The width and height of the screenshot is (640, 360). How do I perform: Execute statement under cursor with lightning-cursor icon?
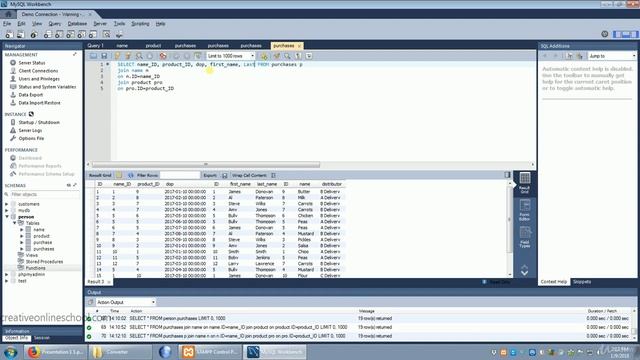pyautogui.click(x=128, y=56)
